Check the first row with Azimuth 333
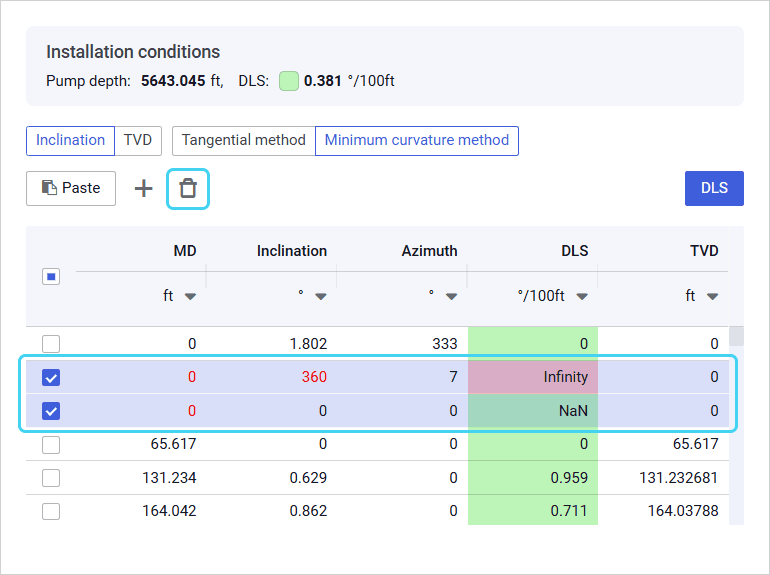Screen dimensions: 770x575 [51, 344]
